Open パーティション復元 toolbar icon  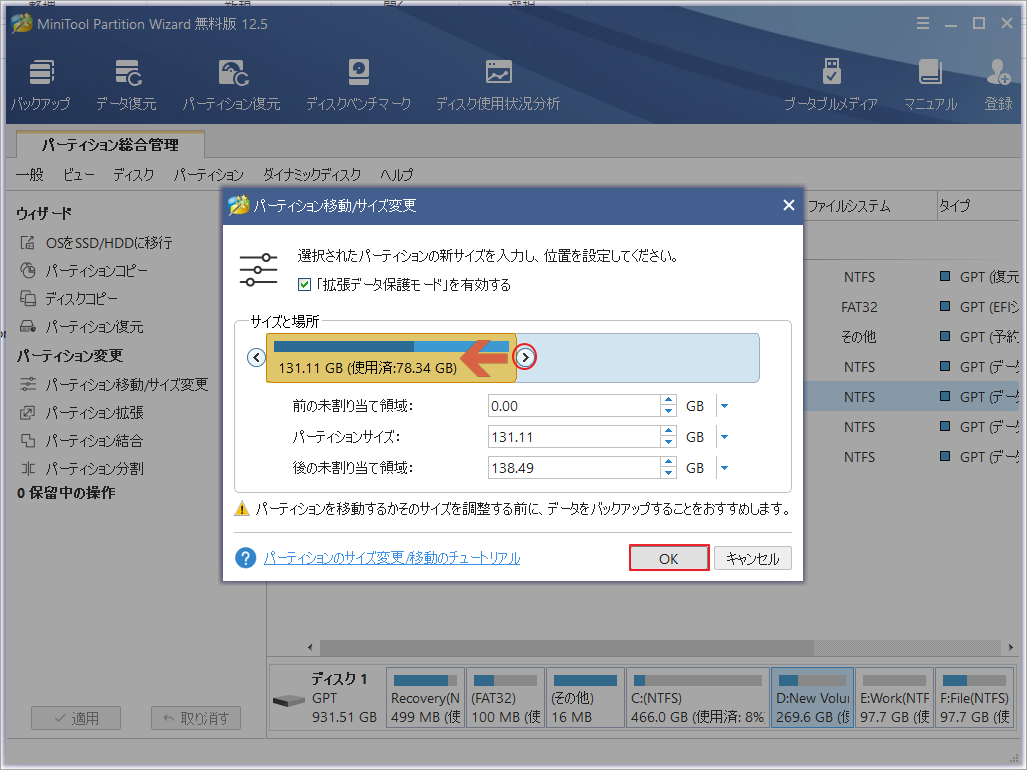point(231,85)
